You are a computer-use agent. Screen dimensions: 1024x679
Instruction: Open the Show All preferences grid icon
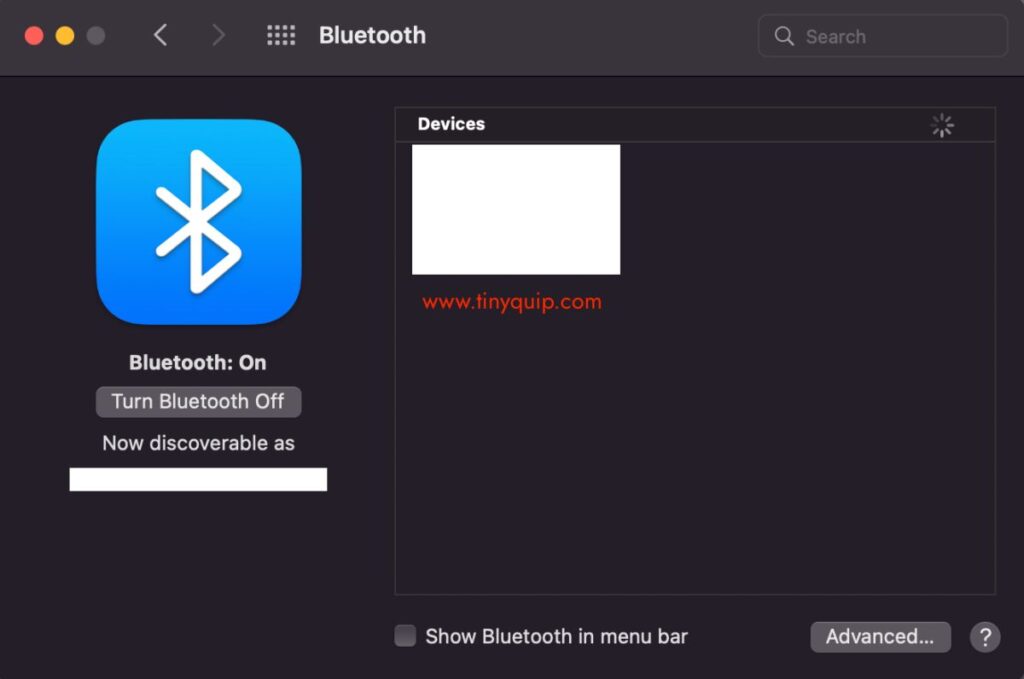tap(281, 35)
